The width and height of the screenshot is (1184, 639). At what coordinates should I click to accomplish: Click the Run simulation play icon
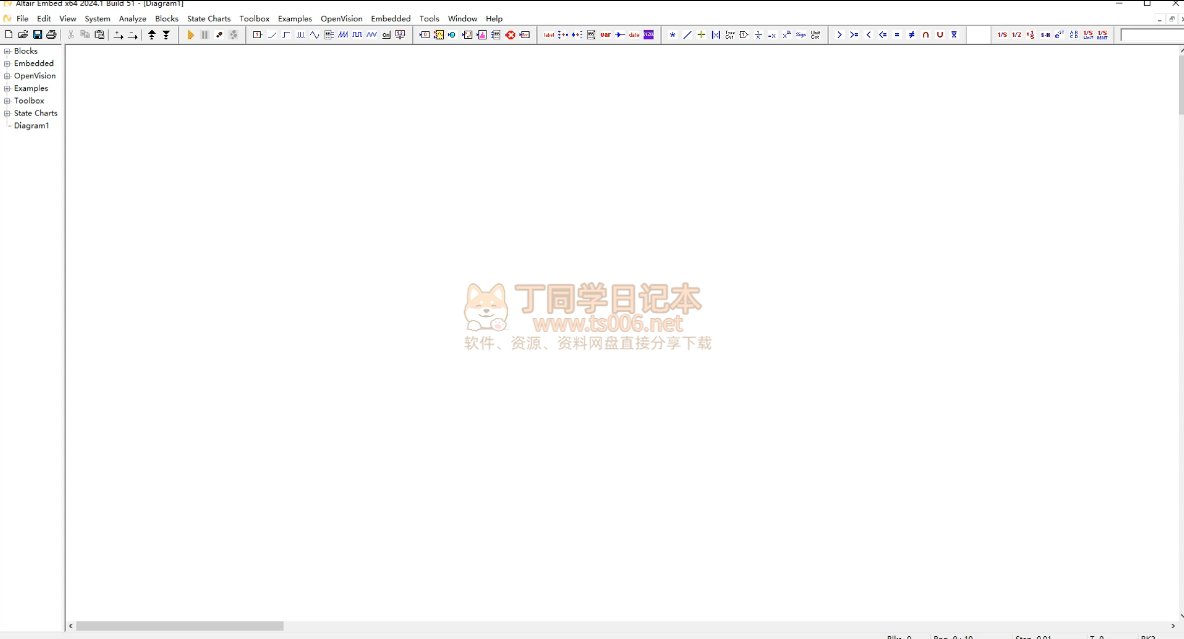coord(190,35)
